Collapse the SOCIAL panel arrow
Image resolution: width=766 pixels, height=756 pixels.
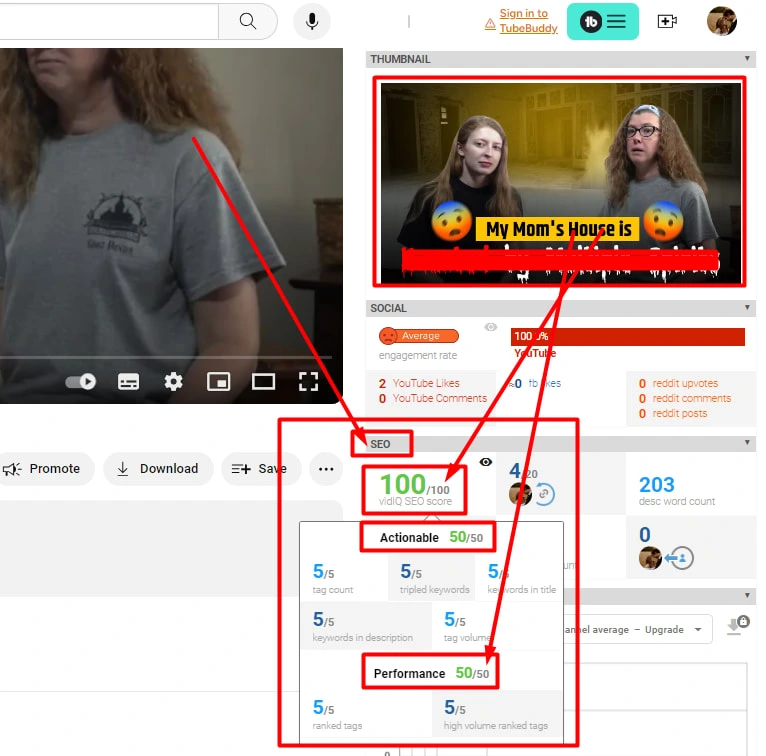click(x=748, y=308)
